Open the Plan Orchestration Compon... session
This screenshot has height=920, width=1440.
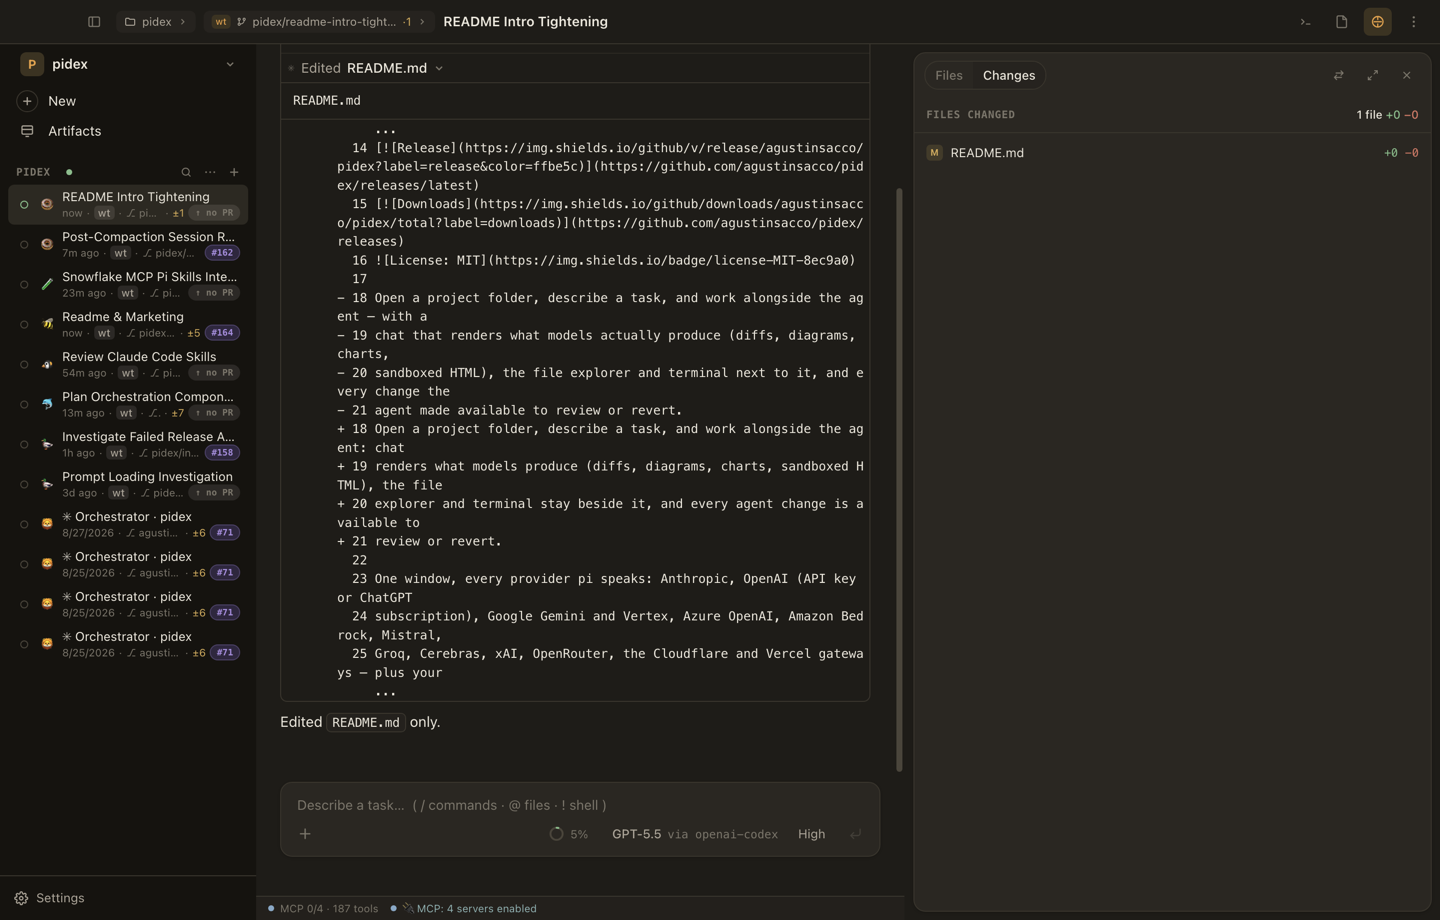coord(128,404)
